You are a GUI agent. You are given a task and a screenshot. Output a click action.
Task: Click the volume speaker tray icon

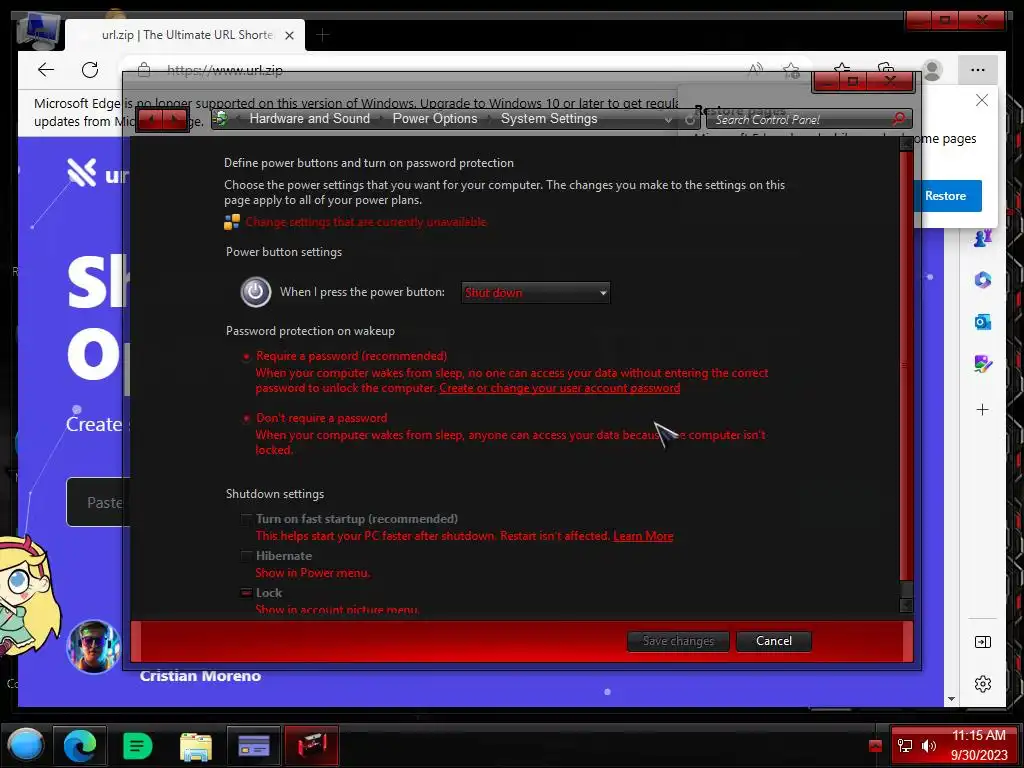pos(928,746)
